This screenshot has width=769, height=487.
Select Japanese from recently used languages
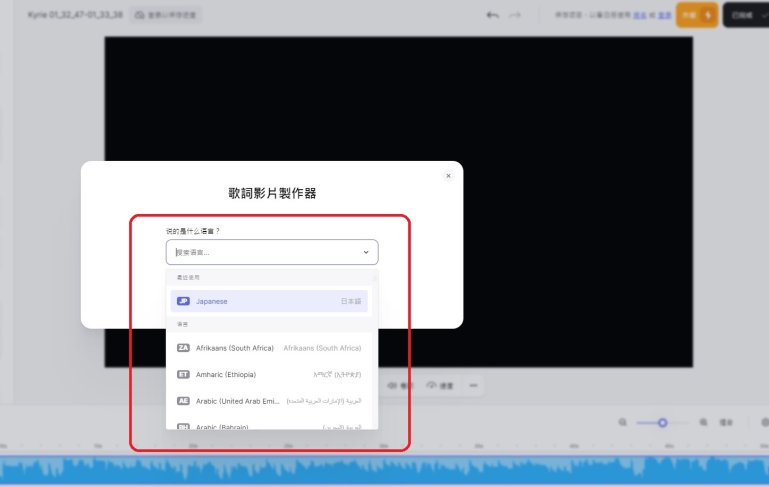point(269,301)
